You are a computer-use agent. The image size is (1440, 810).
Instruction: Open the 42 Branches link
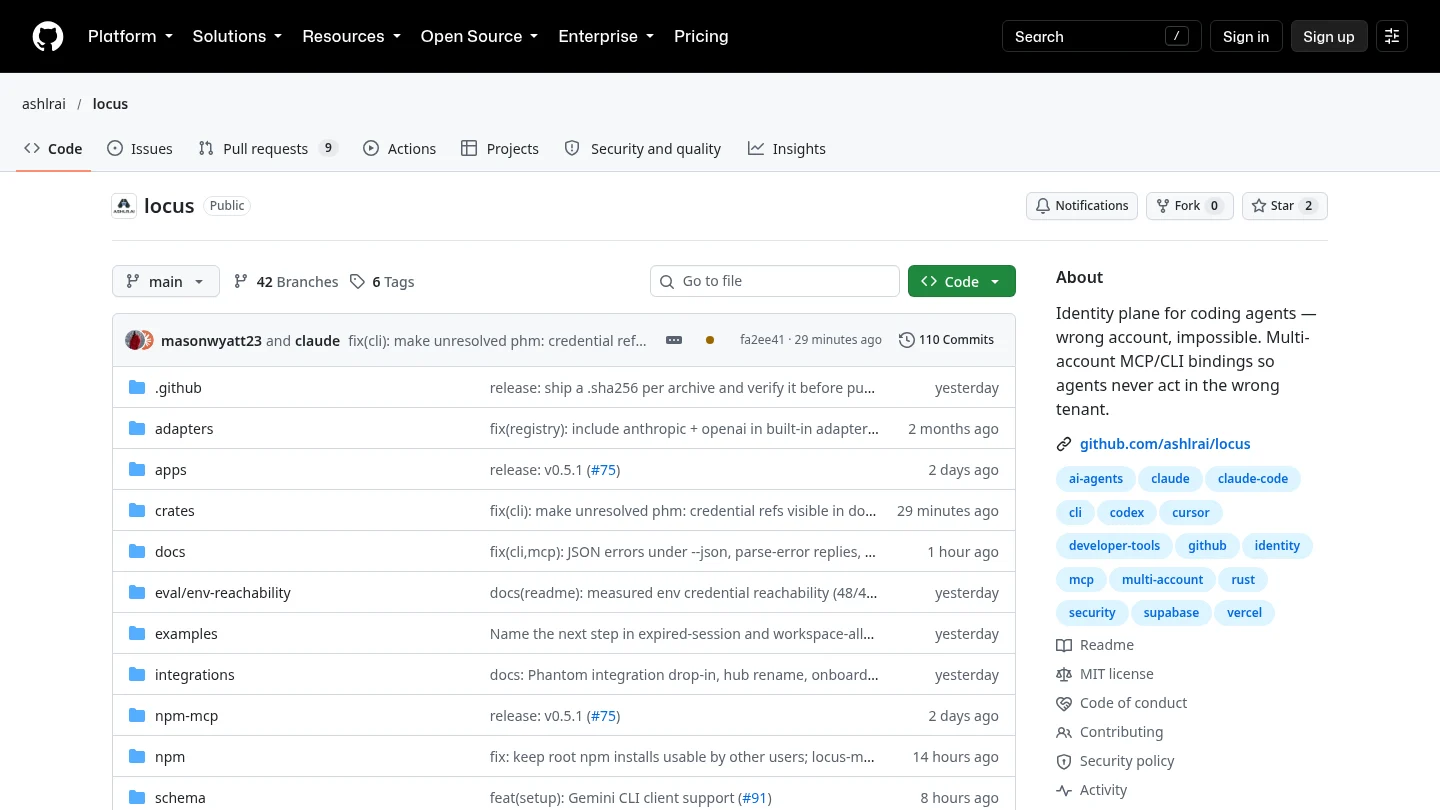(286, 282)
